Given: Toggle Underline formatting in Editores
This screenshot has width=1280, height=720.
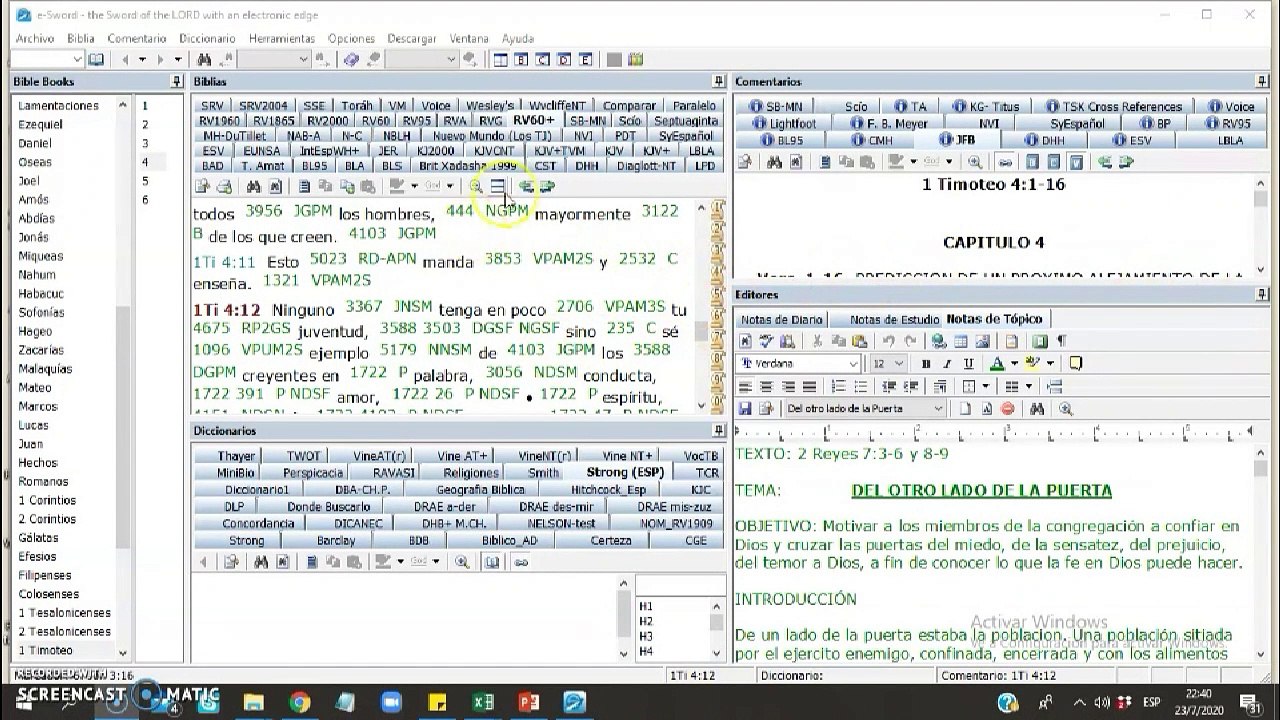Looking at the screenshot, I should (967, 364).
